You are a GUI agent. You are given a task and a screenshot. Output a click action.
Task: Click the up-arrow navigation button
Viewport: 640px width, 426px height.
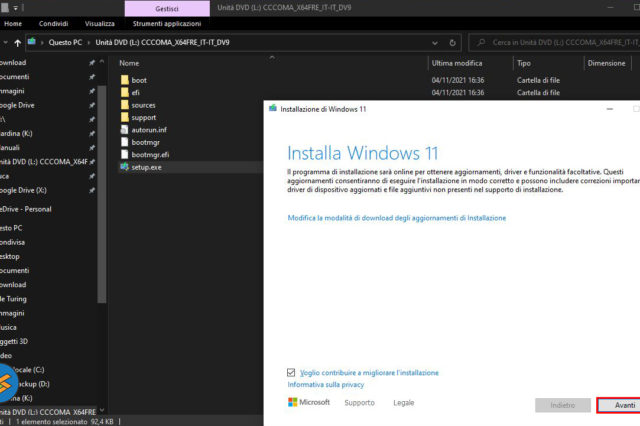tap(17, 43)
